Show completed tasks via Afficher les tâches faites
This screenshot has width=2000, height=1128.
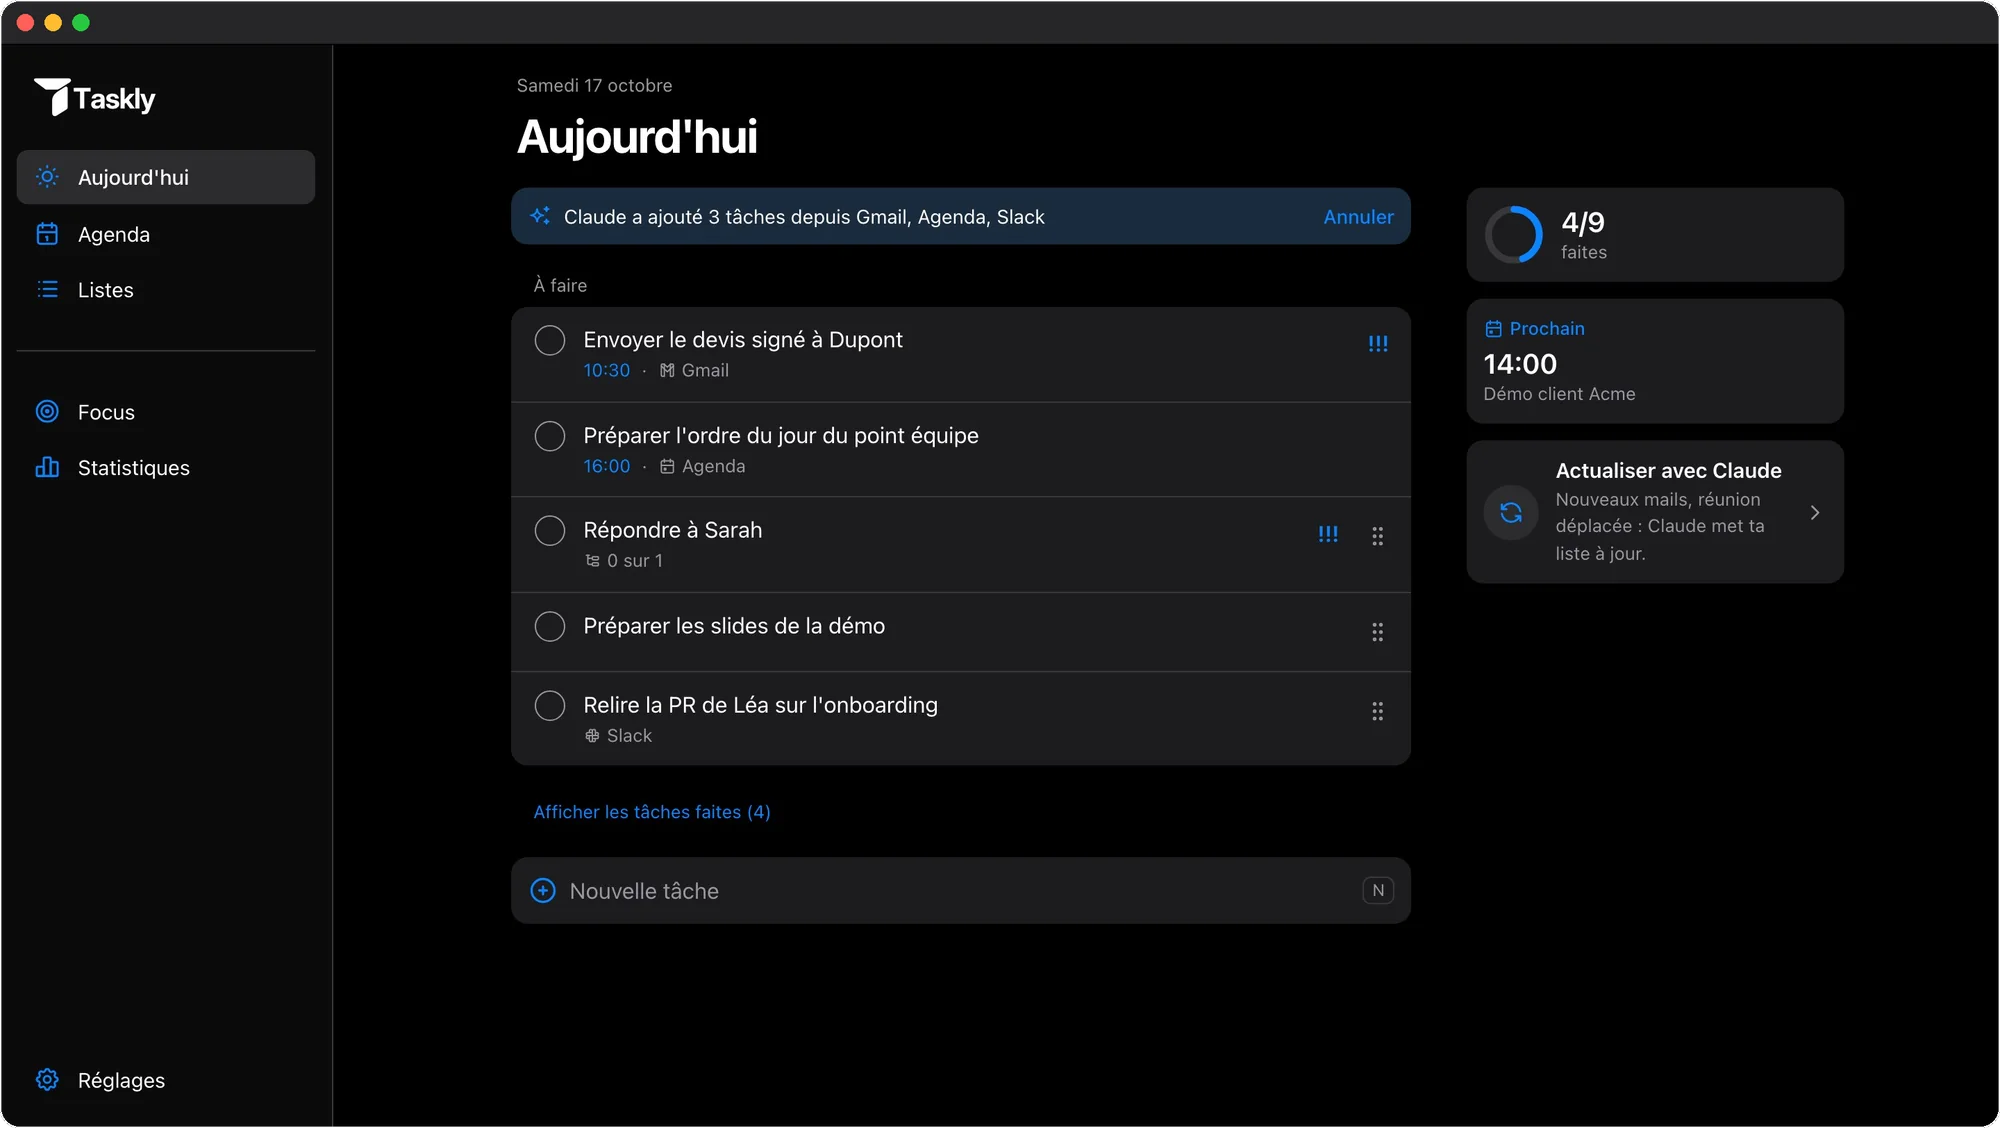[652, 812]
